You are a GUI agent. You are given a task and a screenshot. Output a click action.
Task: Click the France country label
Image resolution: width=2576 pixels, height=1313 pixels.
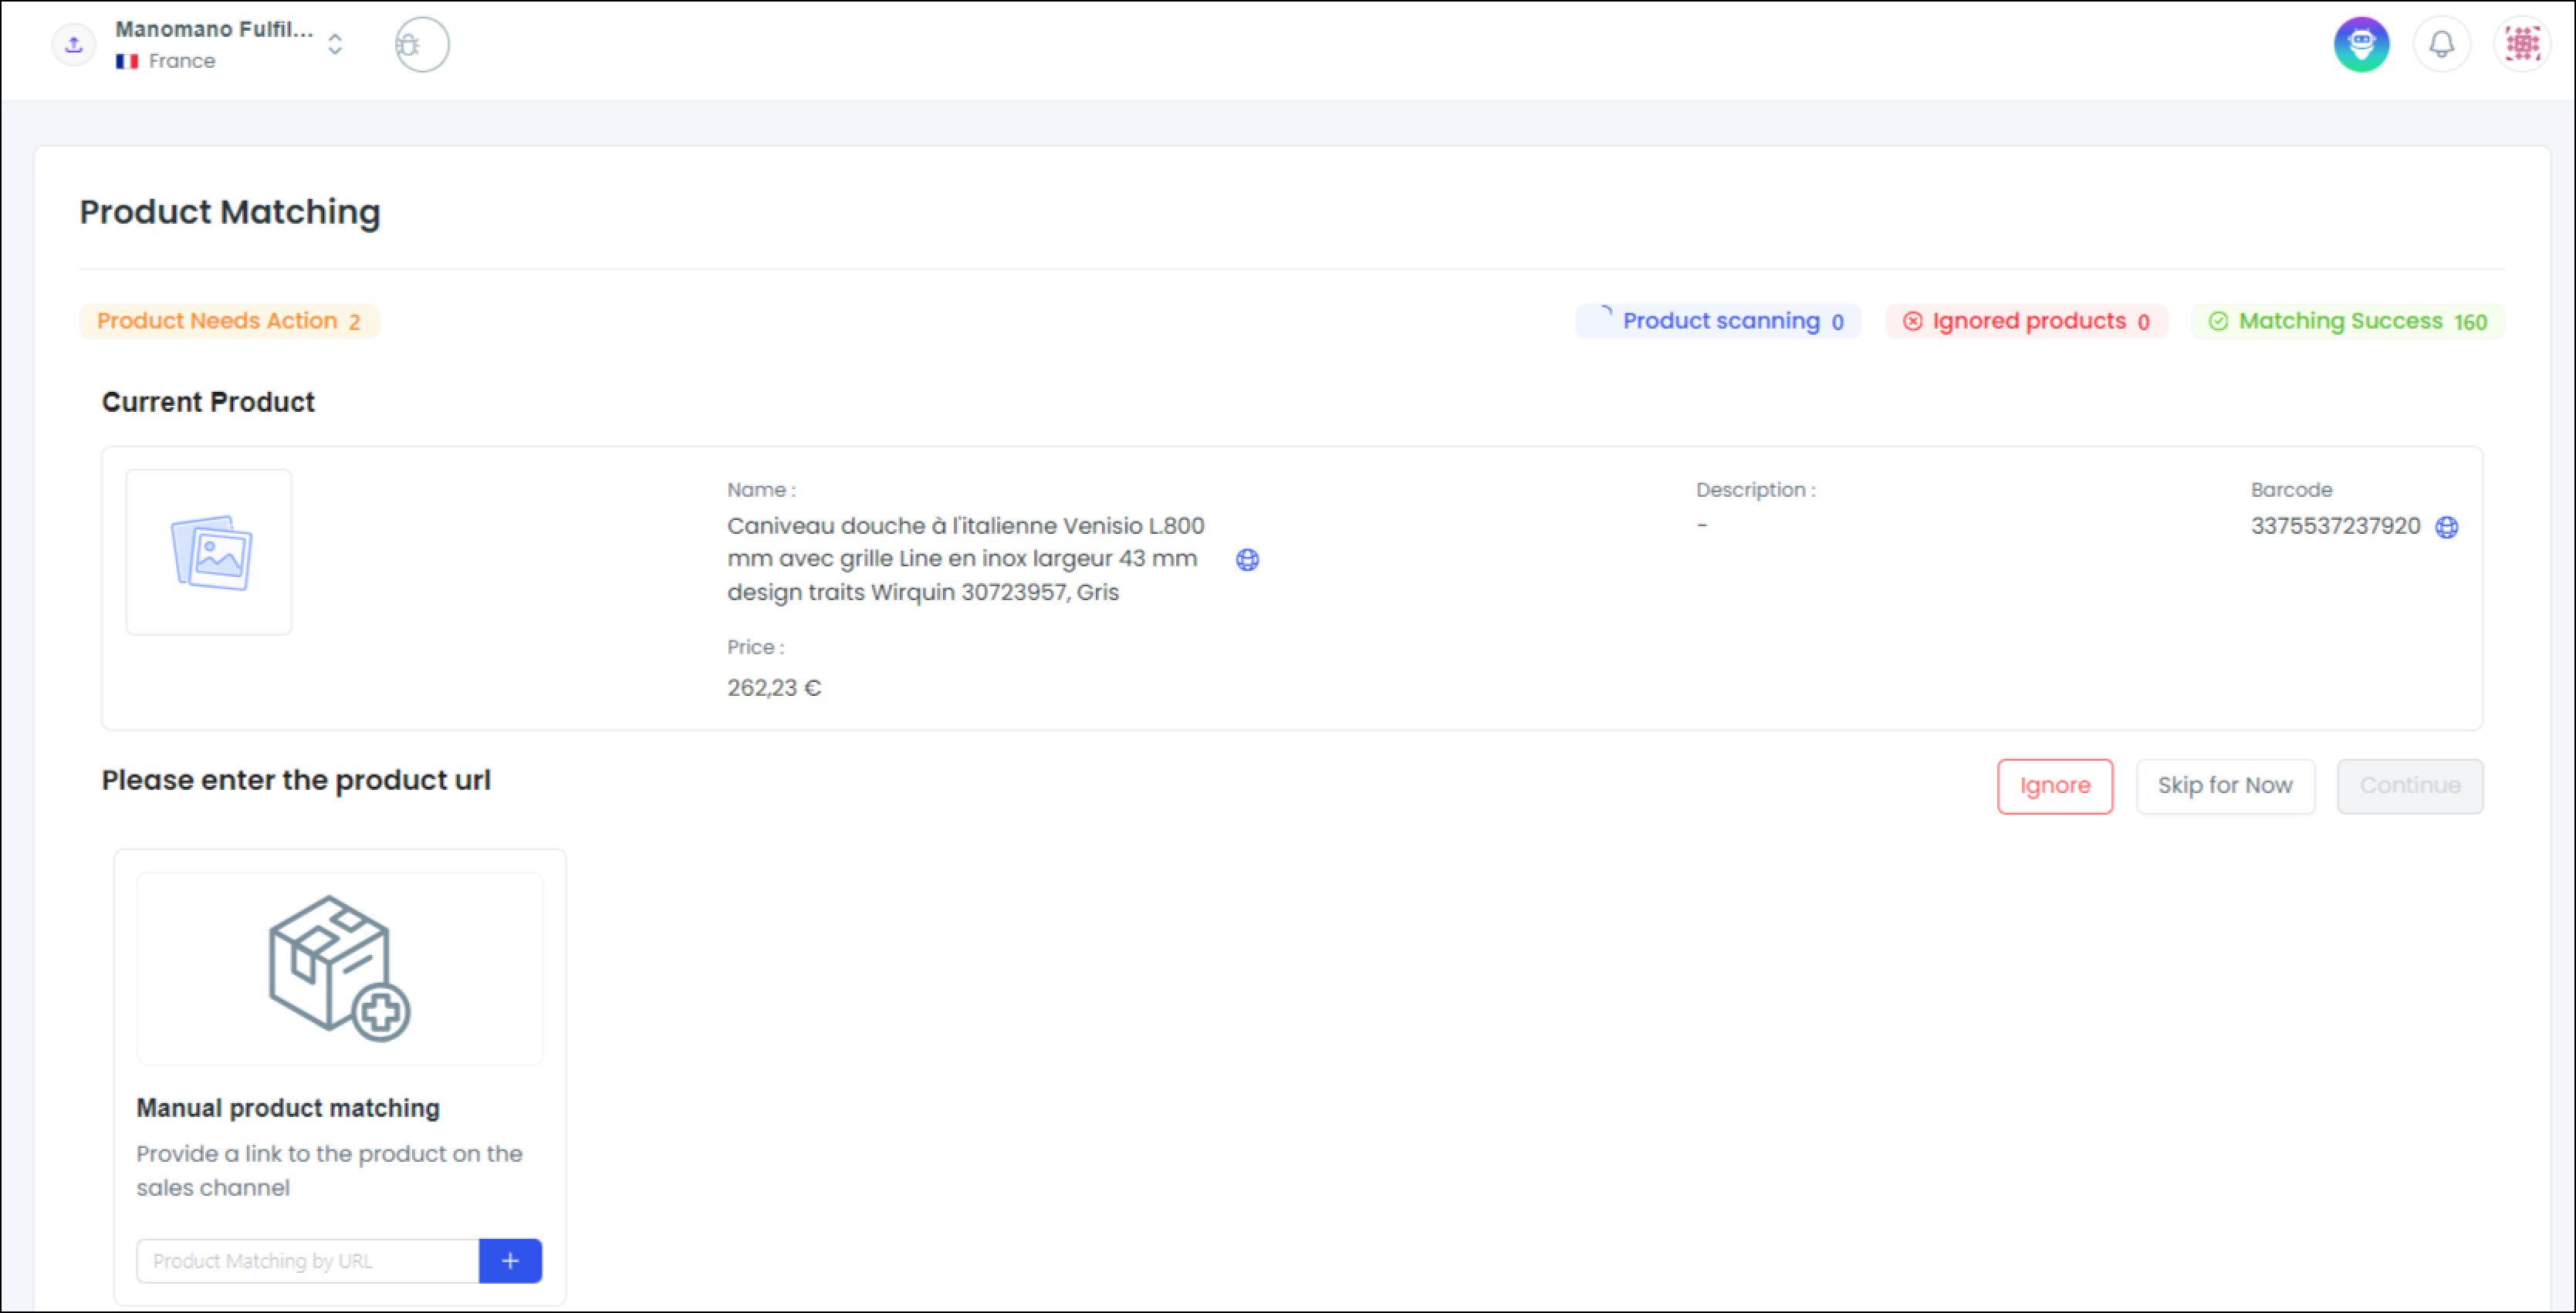coord(182,61)
